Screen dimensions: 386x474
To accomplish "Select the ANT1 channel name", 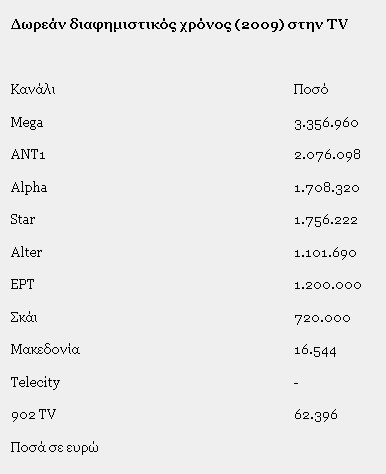I will point(28,155).
